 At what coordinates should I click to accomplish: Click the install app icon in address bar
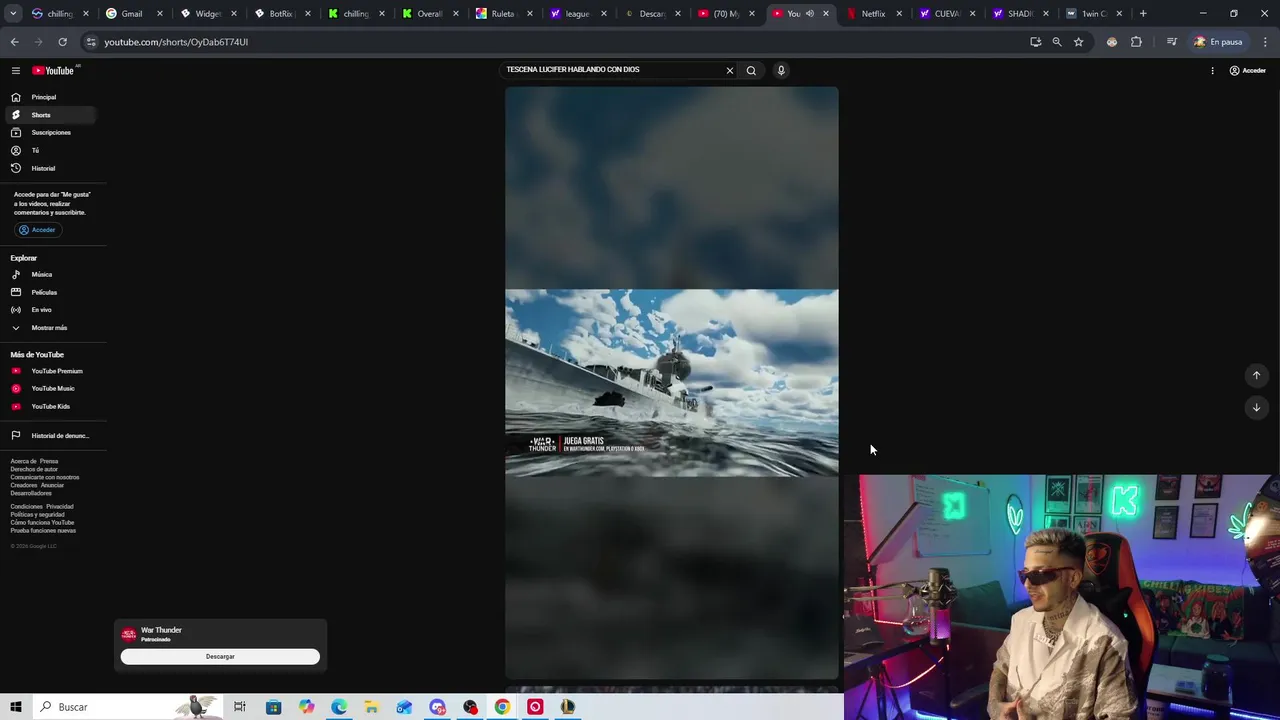point(1035,42)
